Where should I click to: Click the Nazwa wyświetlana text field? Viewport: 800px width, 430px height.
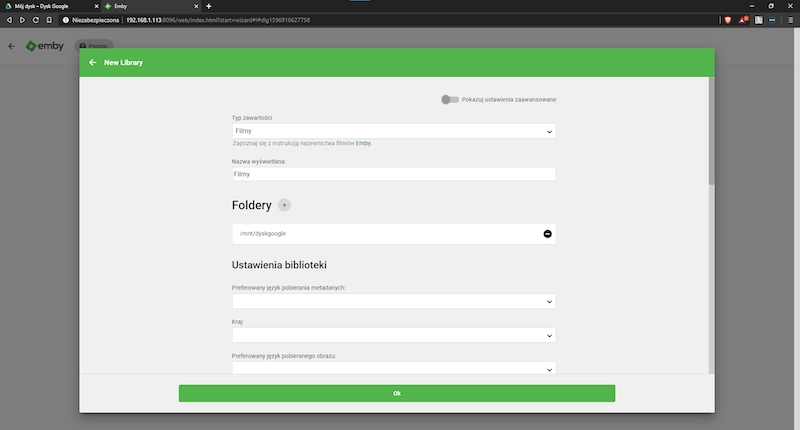(x=393, y=174)
